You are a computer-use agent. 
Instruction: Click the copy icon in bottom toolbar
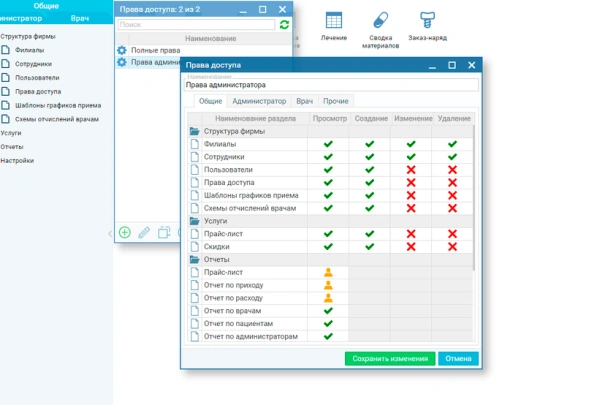164,232
